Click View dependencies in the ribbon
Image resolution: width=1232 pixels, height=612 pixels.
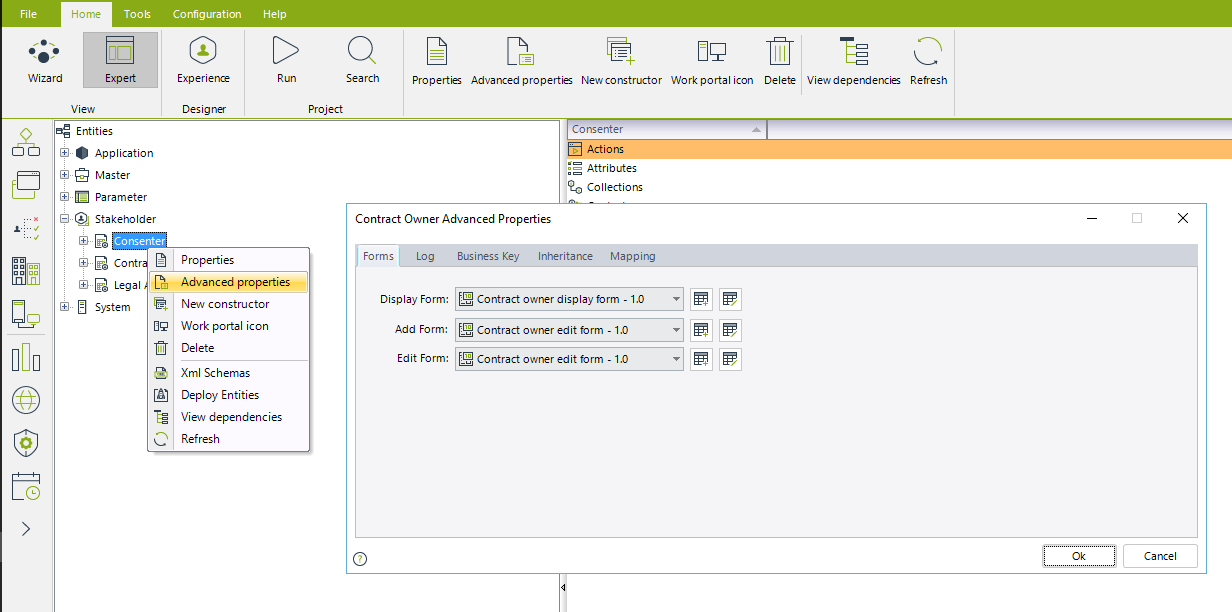click(853, 61)
